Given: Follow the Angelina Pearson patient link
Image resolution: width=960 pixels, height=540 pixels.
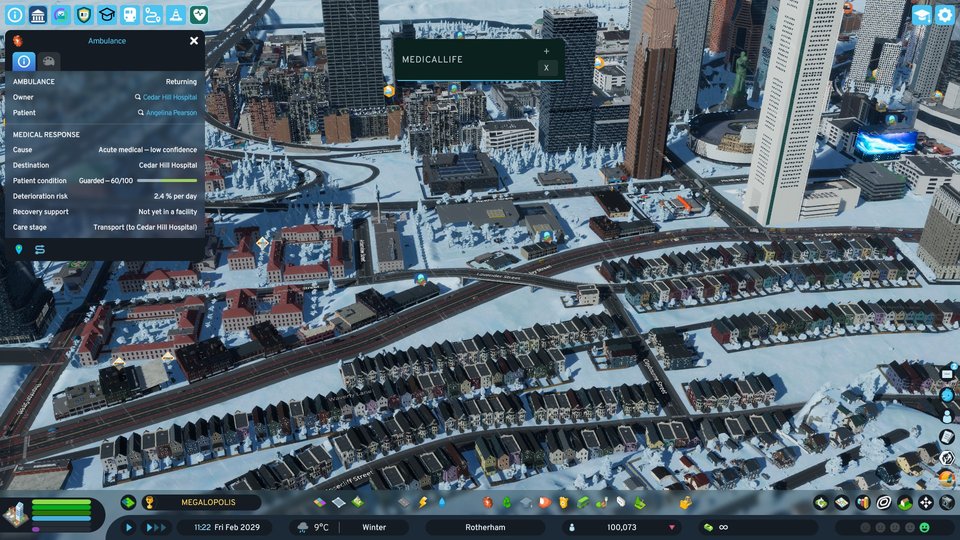Looking at the screenshot, I should coord(171,113).
